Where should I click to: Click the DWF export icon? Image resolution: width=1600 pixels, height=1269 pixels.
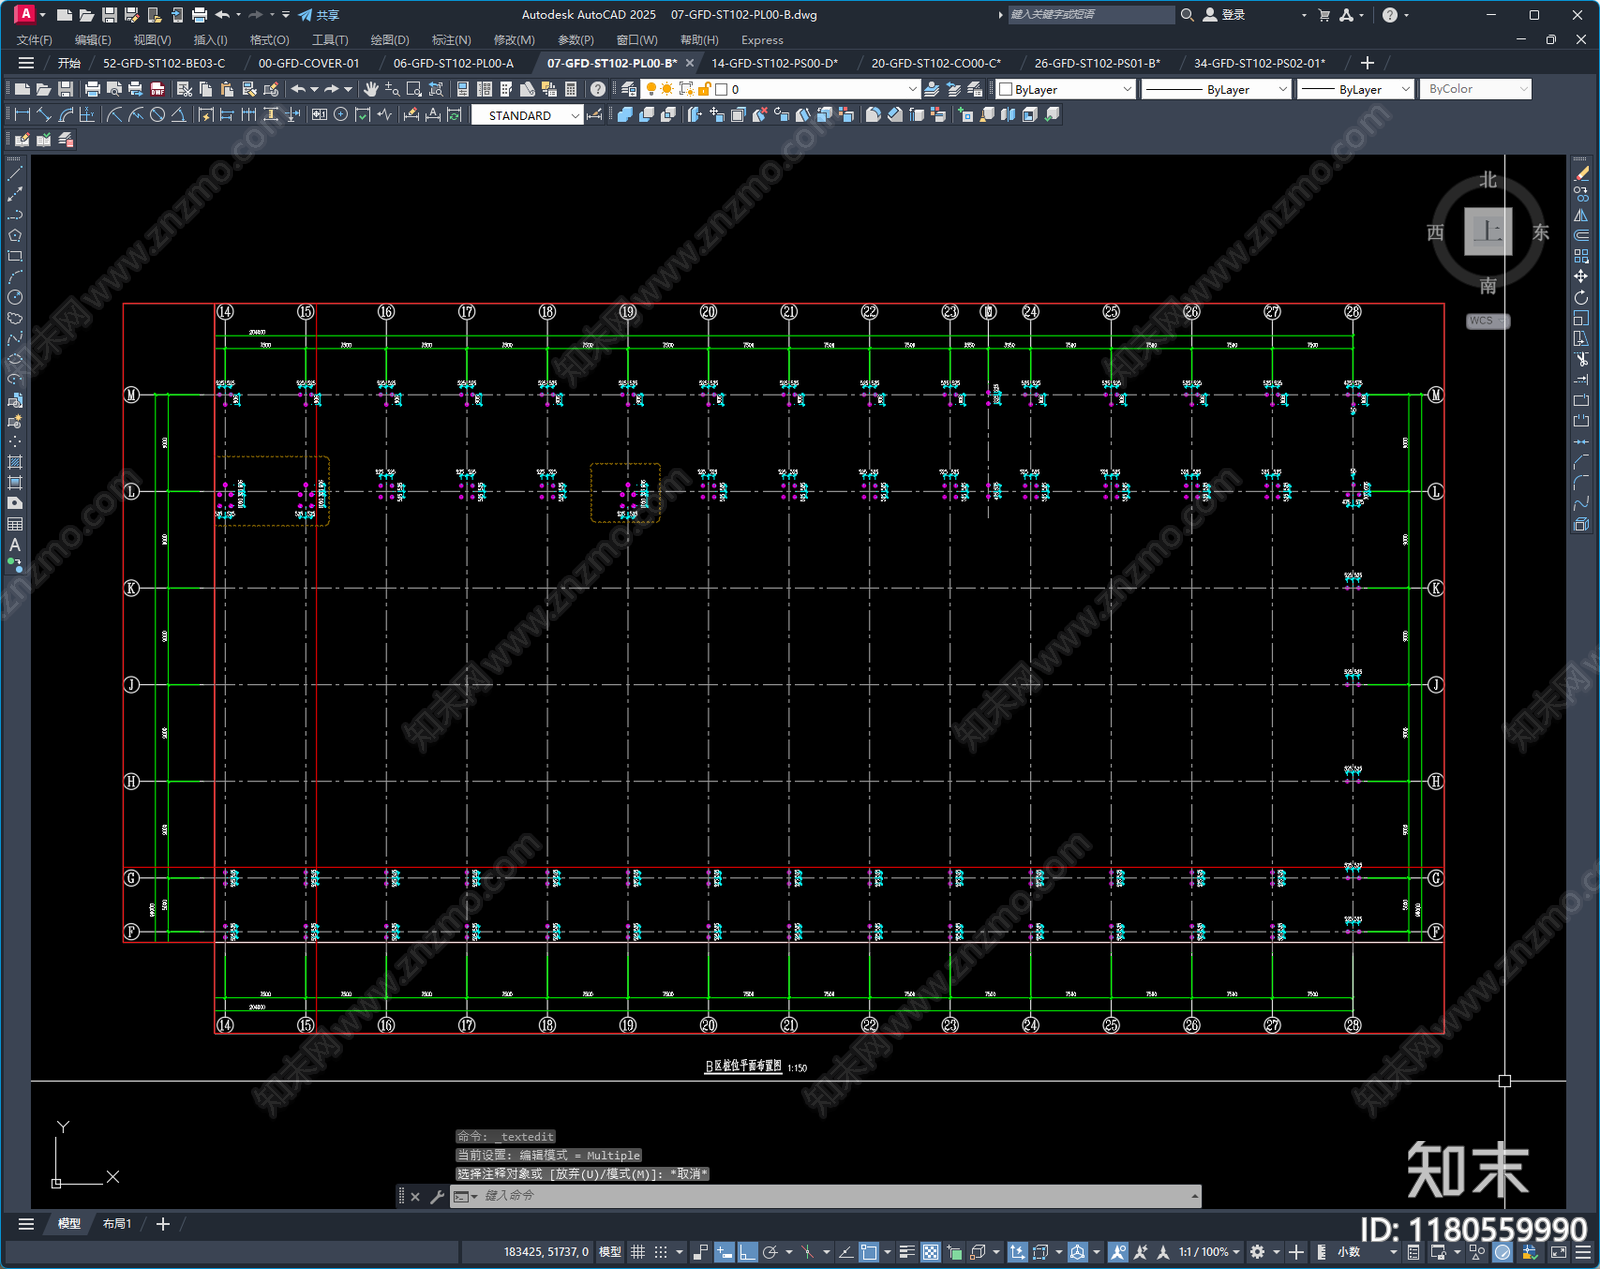(x=157, y=89)
